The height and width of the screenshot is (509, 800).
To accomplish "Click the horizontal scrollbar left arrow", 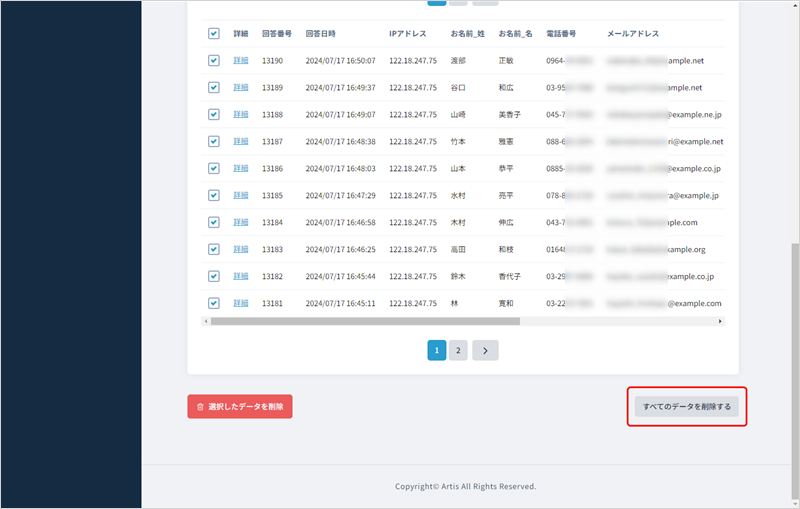I will coord(206,322).
